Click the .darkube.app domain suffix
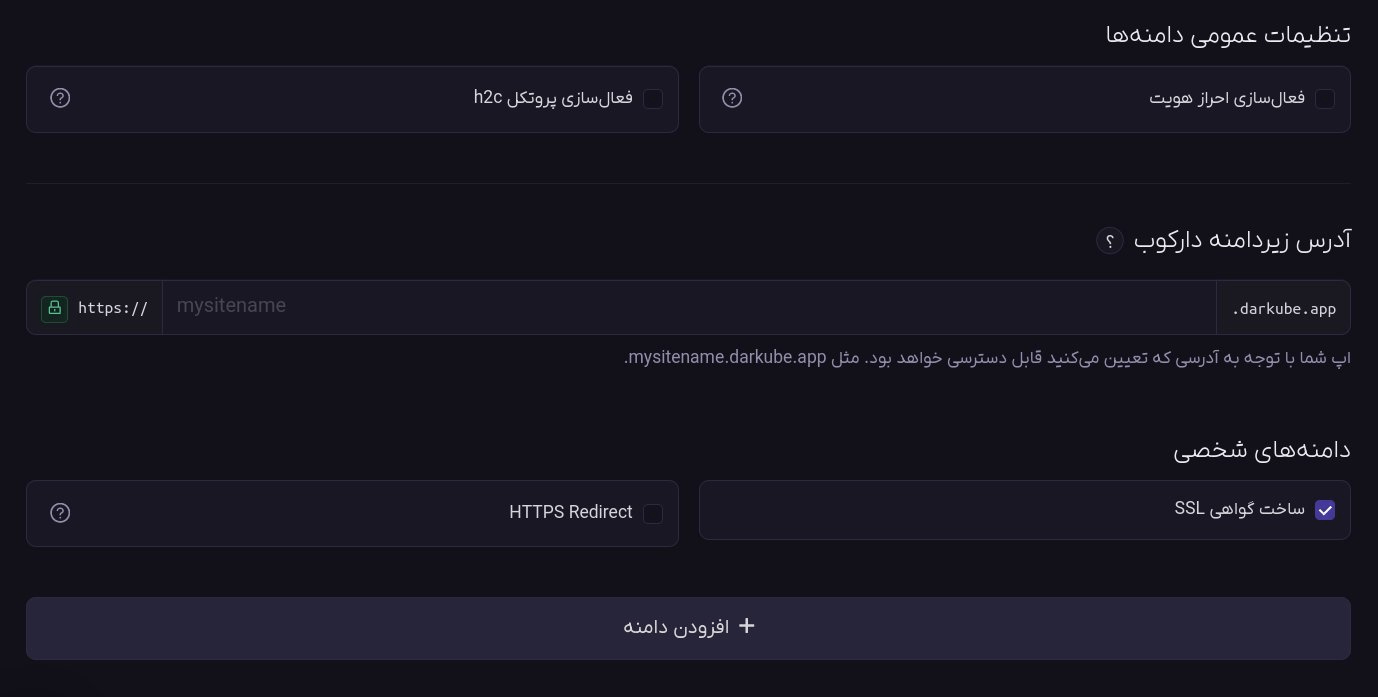 coord(1284,307)
